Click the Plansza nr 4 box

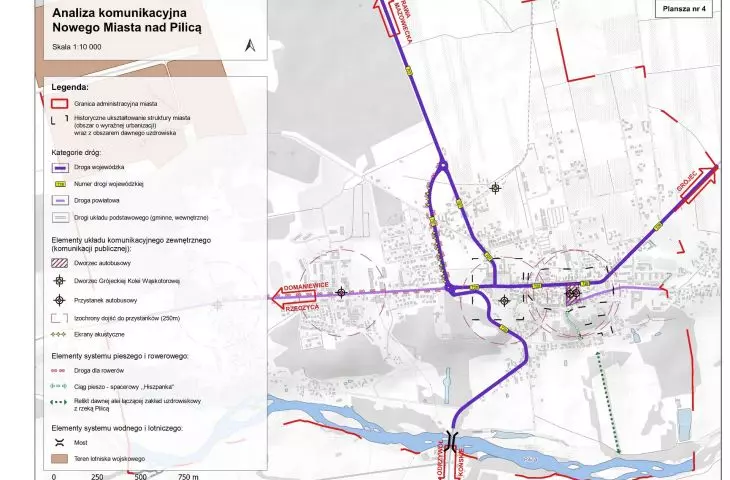pyautogui.click(x=684, y=9)
